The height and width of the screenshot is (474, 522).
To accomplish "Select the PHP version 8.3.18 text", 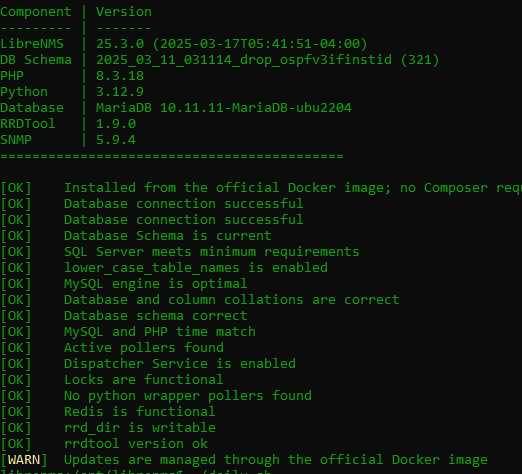I will click(x=120, y=76).
